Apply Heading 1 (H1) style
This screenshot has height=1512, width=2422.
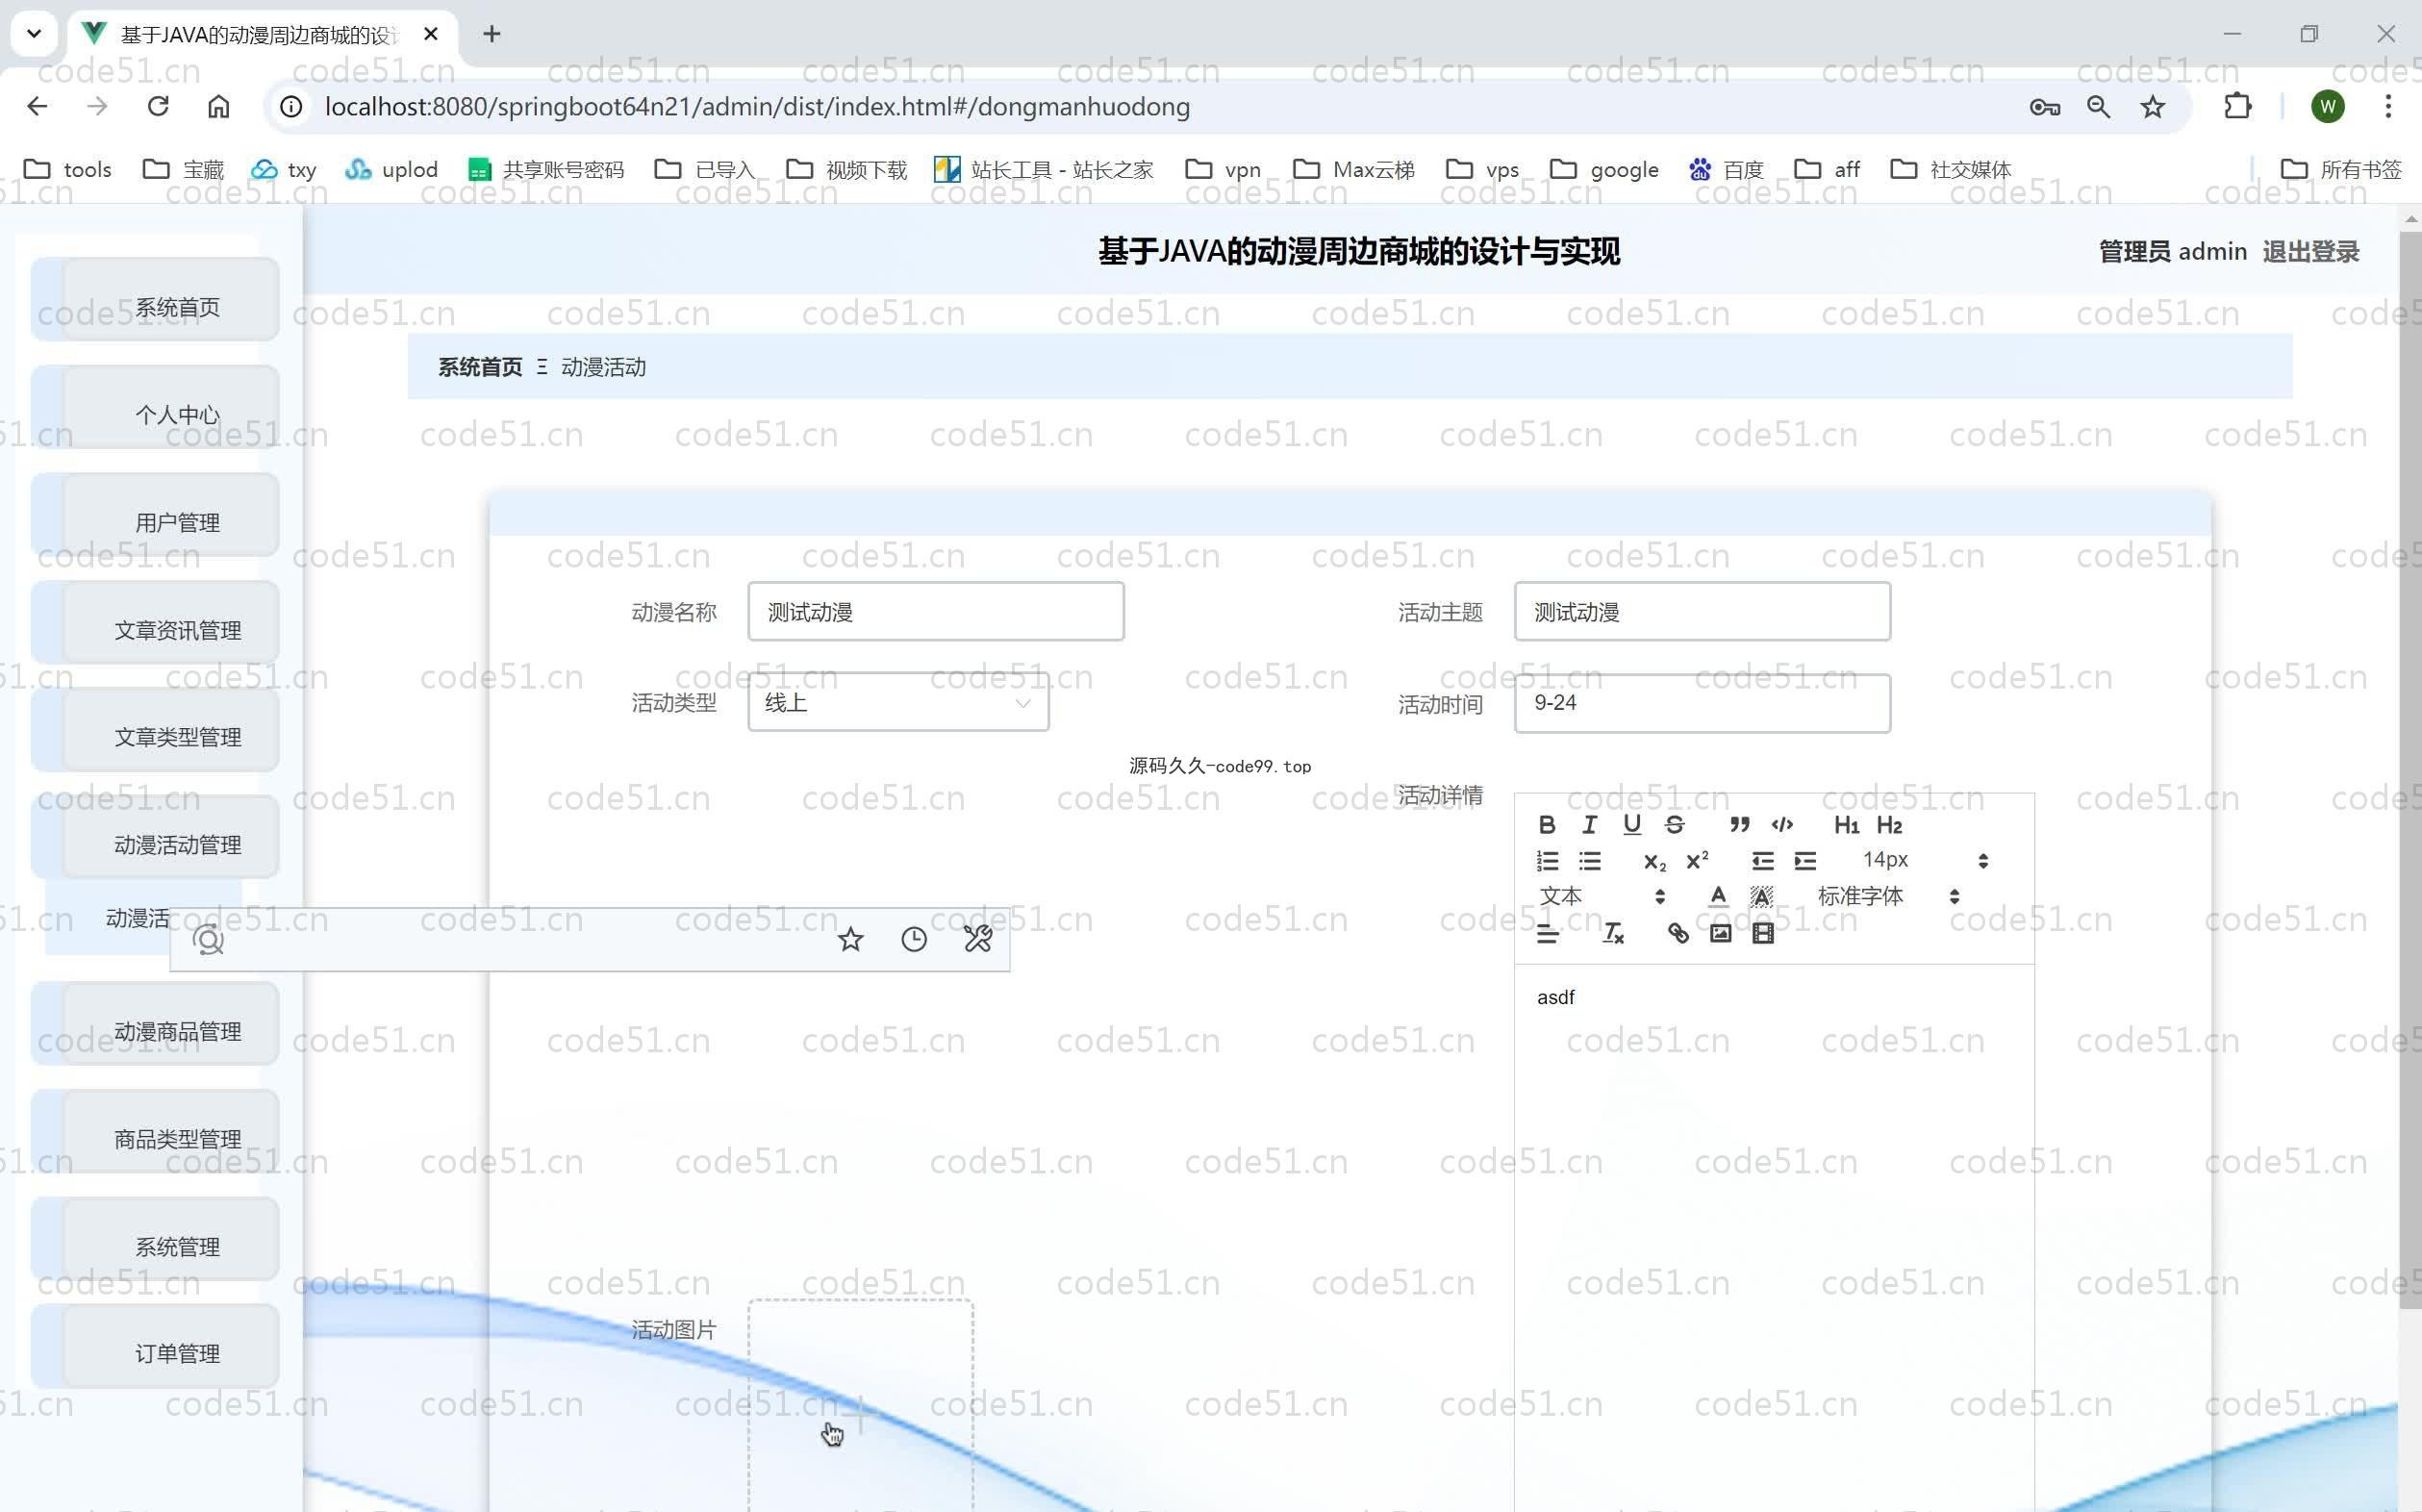coord(1846,825)
